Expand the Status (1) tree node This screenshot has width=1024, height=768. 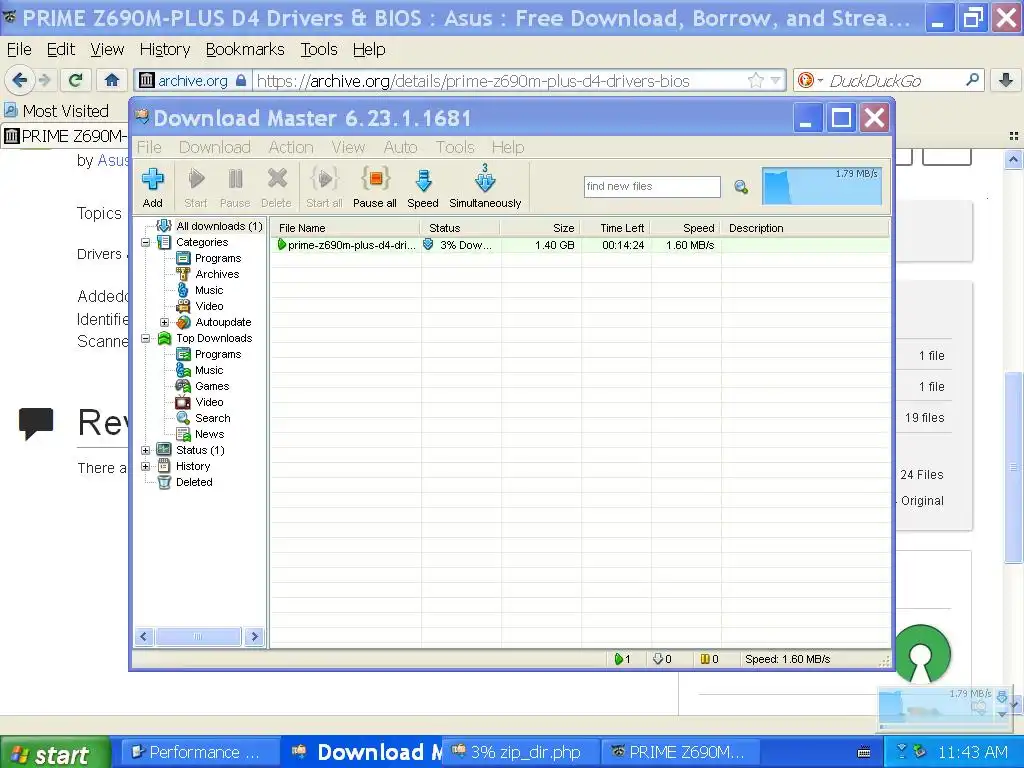tap(146, 451)
